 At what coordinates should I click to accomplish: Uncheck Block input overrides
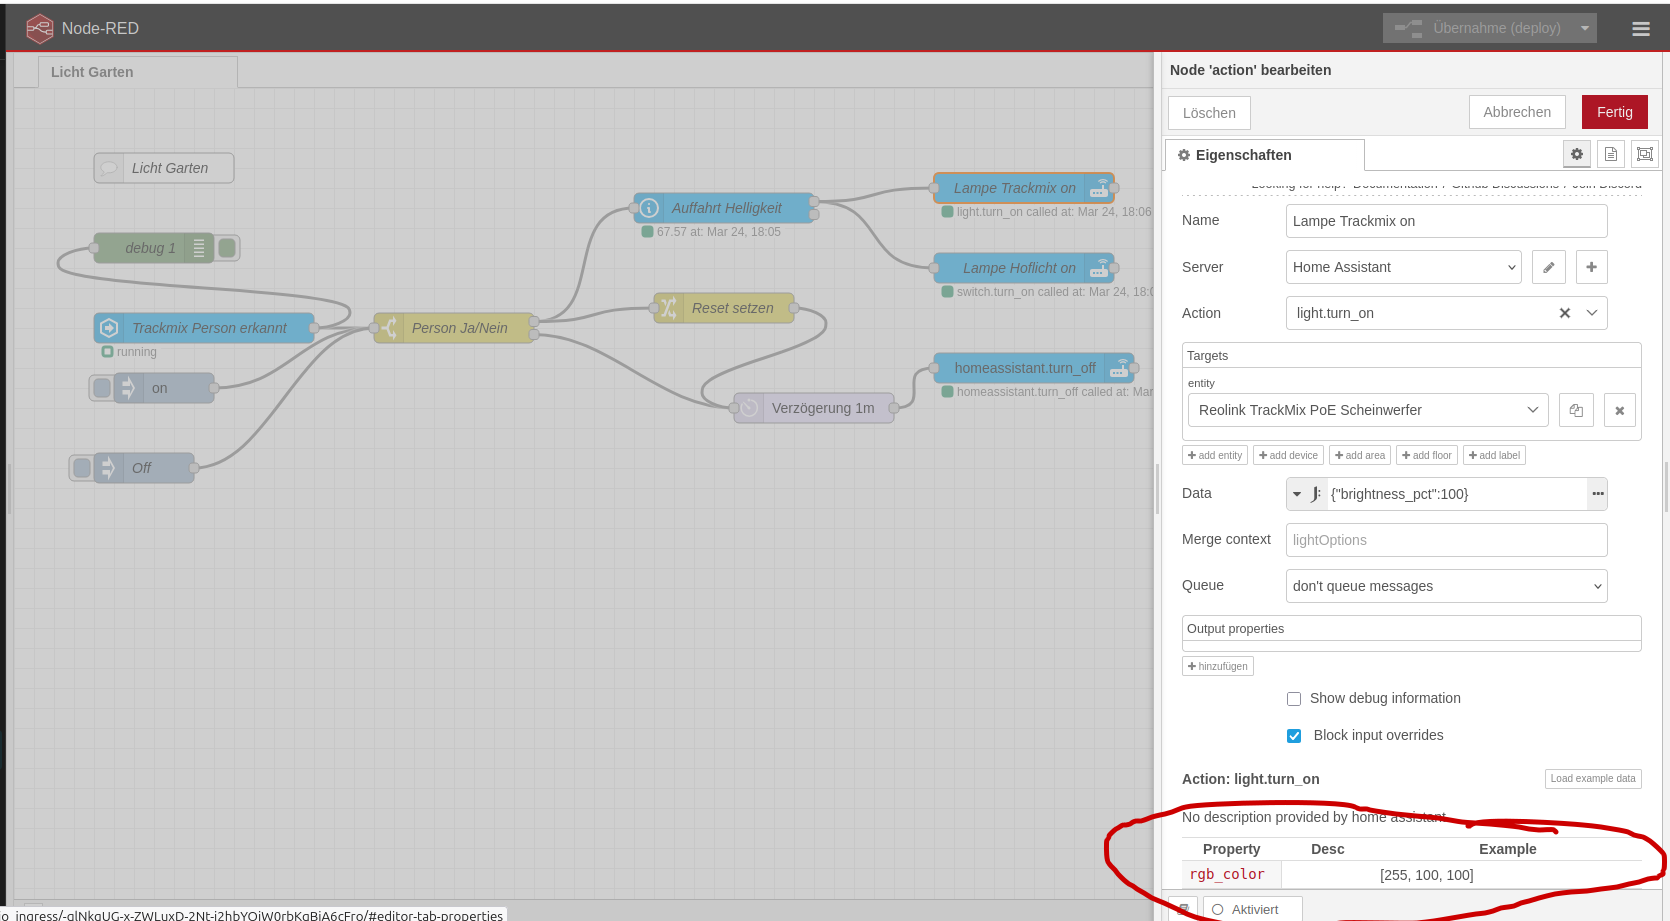1294,736
